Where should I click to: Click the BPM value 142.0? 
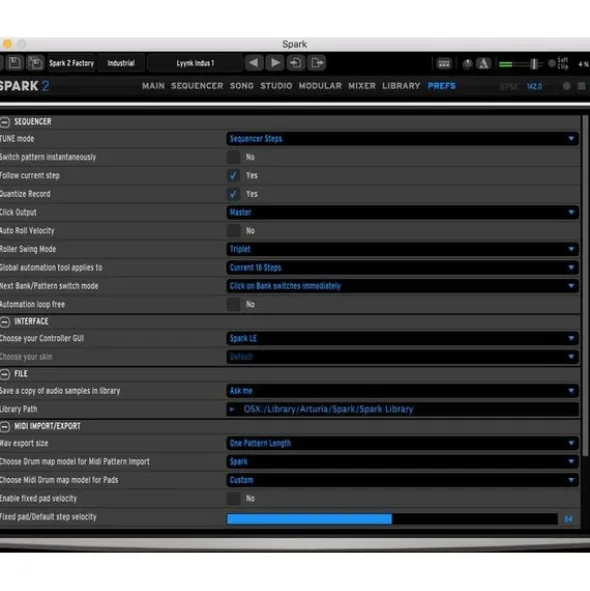pos(534,87)
